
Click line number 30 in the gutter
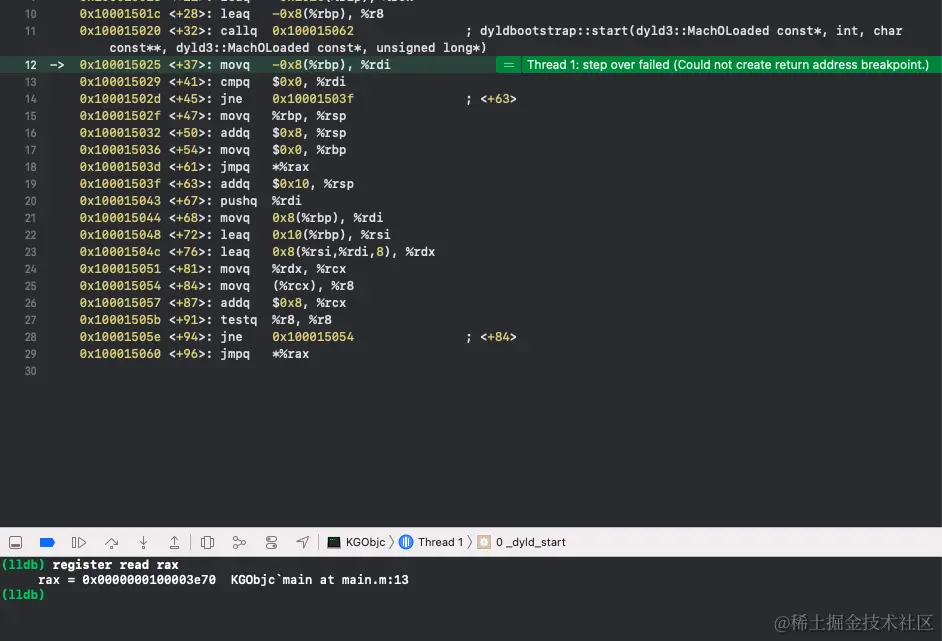31,371
